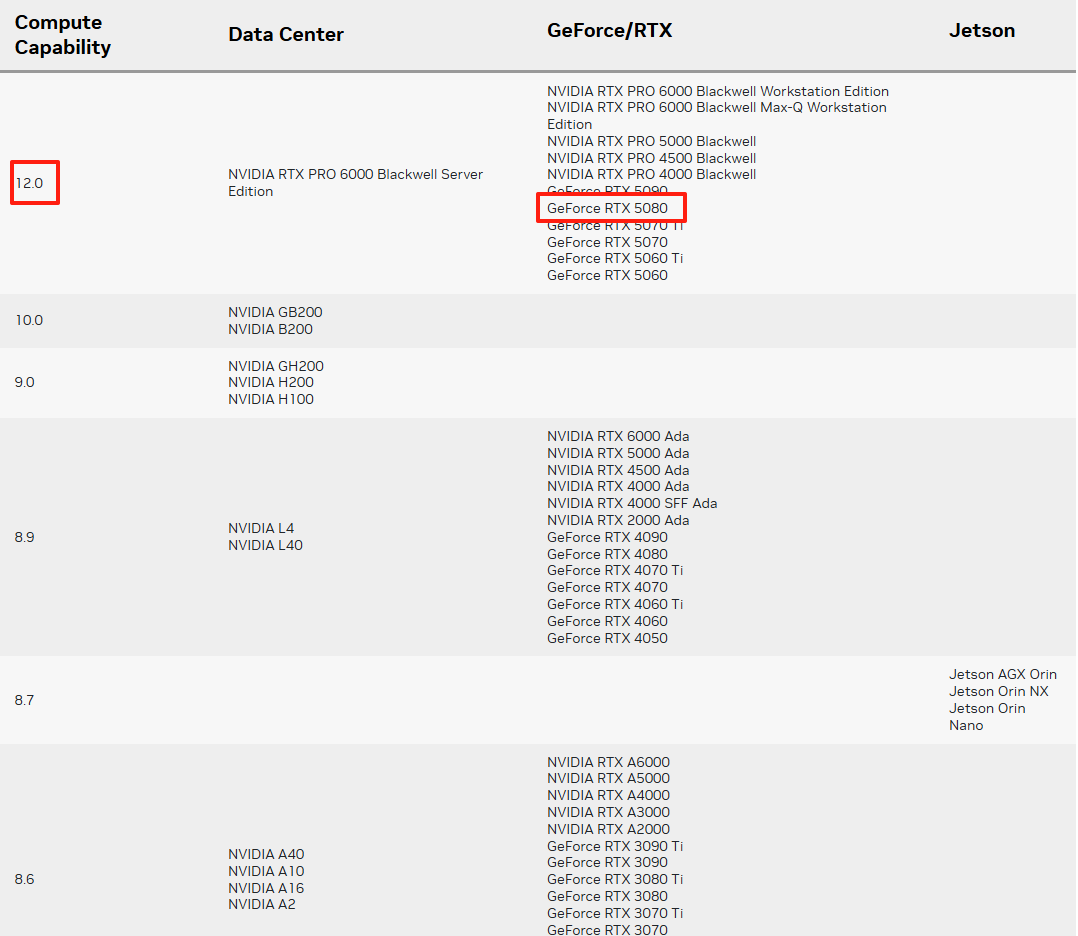Click the NVIDIA GH200 entry
The image size is (1078, 936).
tap(276, 367)
